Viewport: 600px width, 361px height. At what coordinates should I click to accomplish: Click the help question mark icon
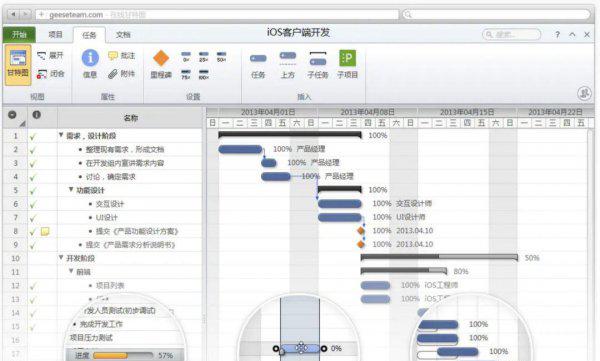point(558,34)
